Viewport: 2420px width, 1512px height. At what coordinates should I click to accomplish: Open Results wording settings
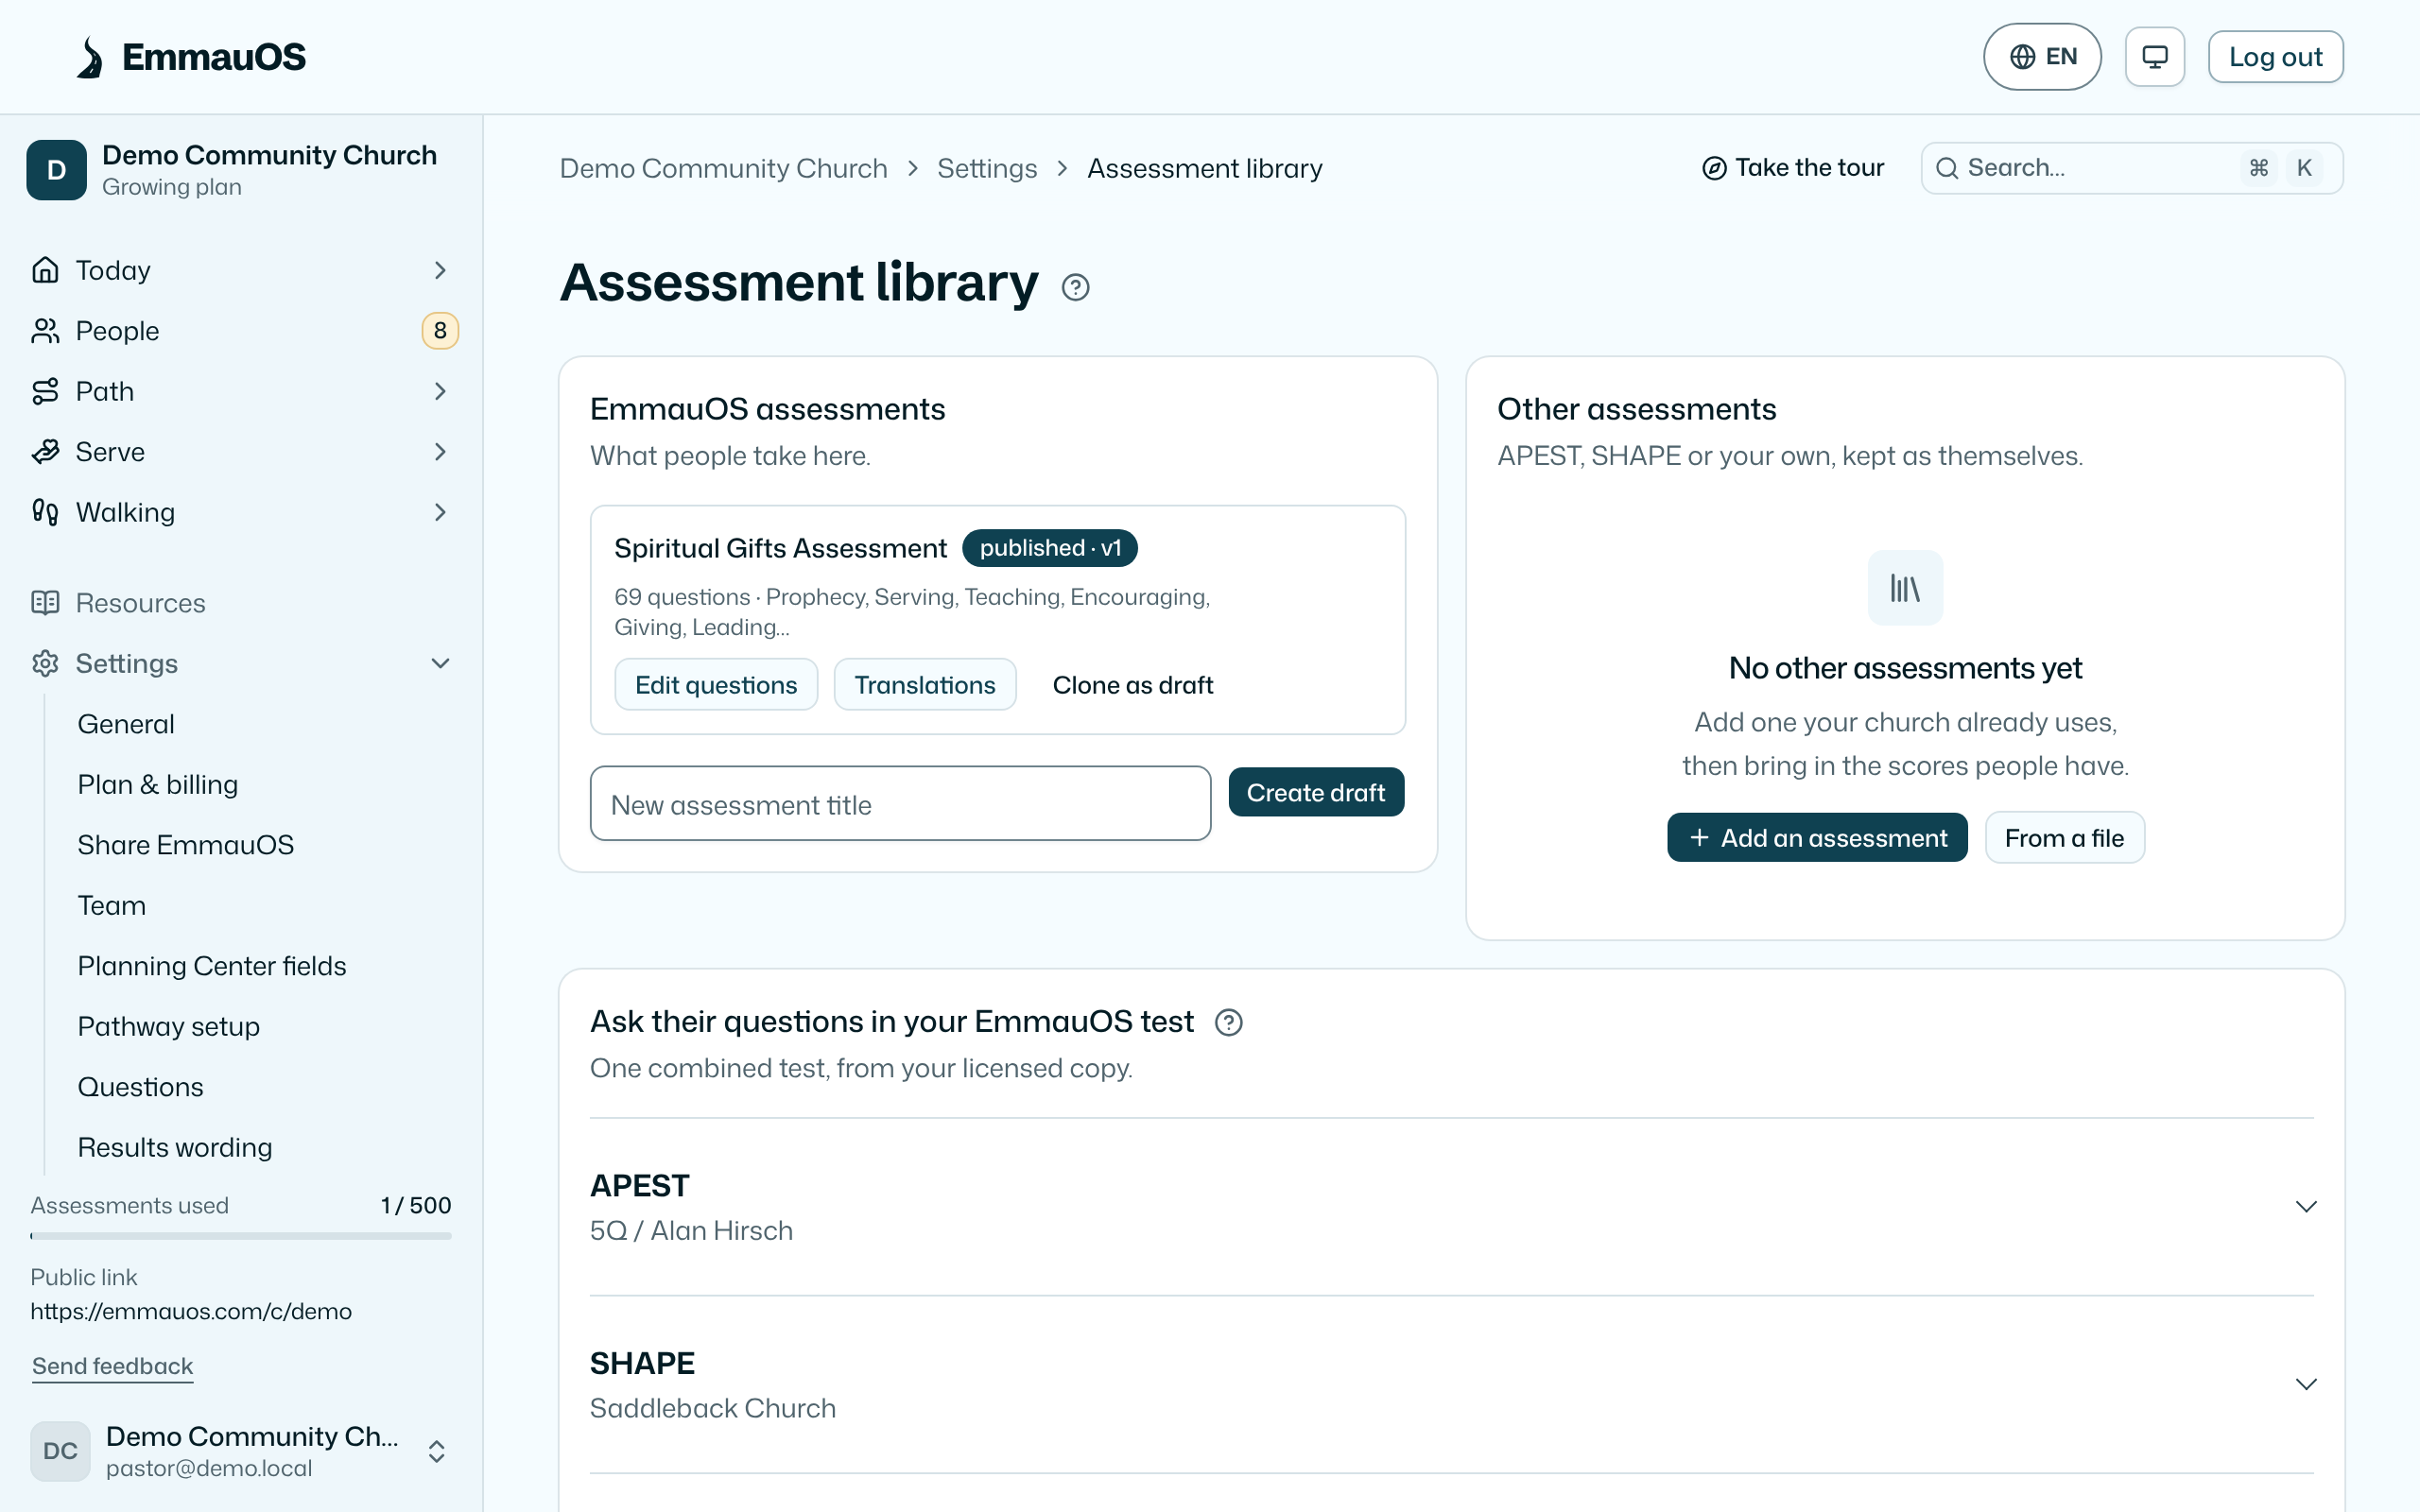(175, 1148)
